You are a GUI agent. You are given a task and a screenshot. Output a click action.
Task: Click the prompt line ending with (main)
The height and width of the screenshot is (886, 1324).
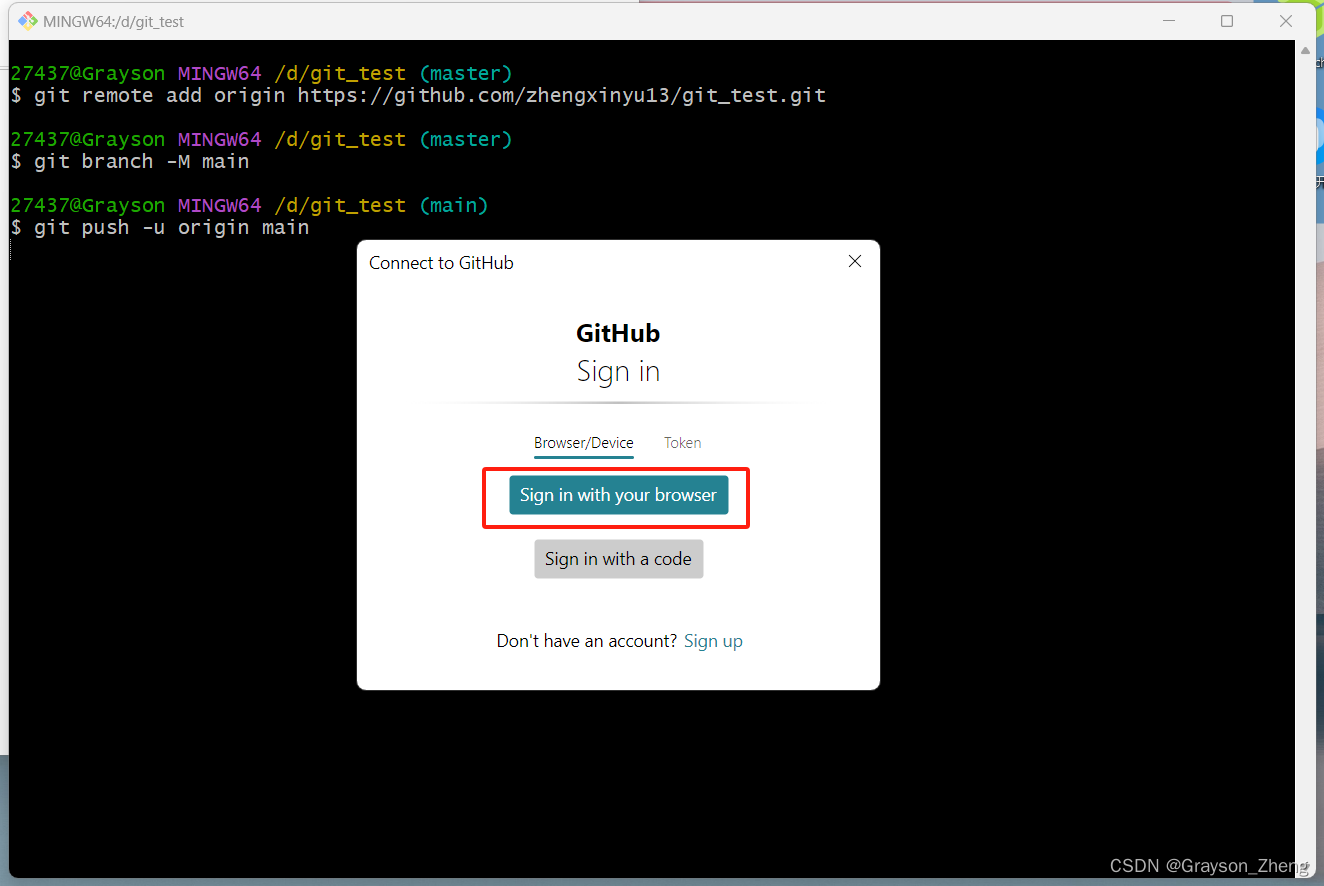tap(249, 205)
